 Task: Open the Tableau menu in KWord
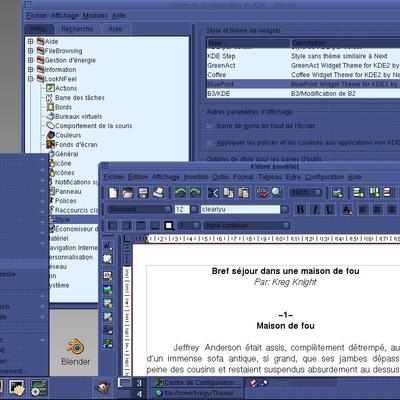point(270,177)
